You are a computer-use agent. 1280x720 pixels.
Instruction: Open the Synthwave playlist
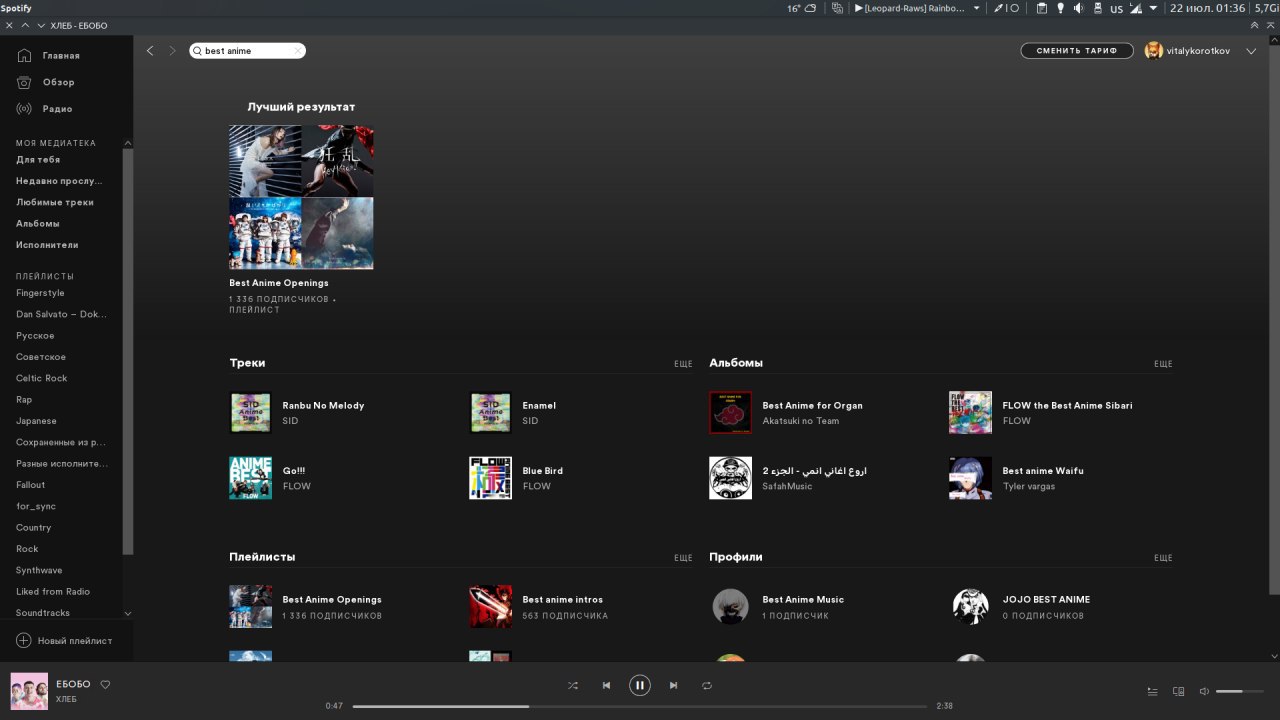coord(39,570)
